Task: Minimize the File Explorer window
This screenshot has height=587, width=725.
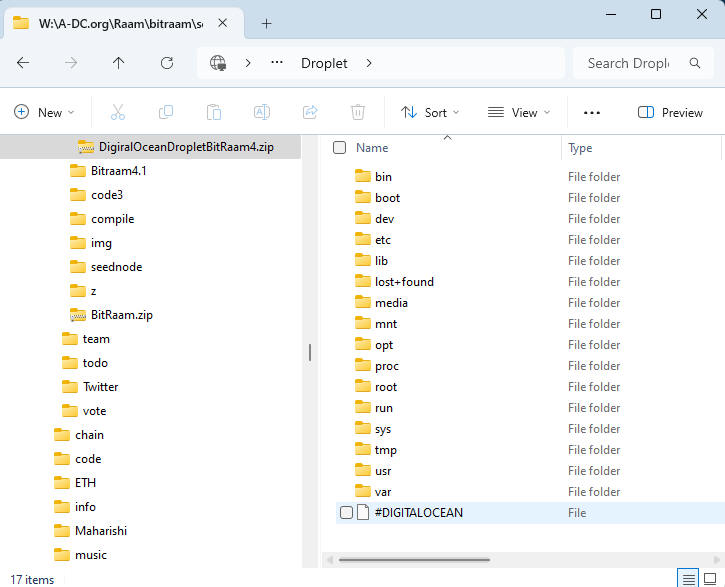Action: pyautogui.click(x=611, y=14)
